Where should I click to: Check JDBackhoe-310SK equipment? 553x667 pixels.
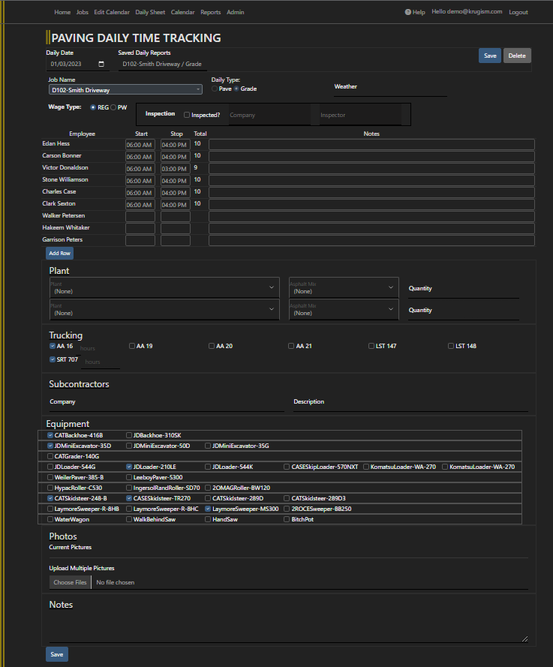pos(129,435)
